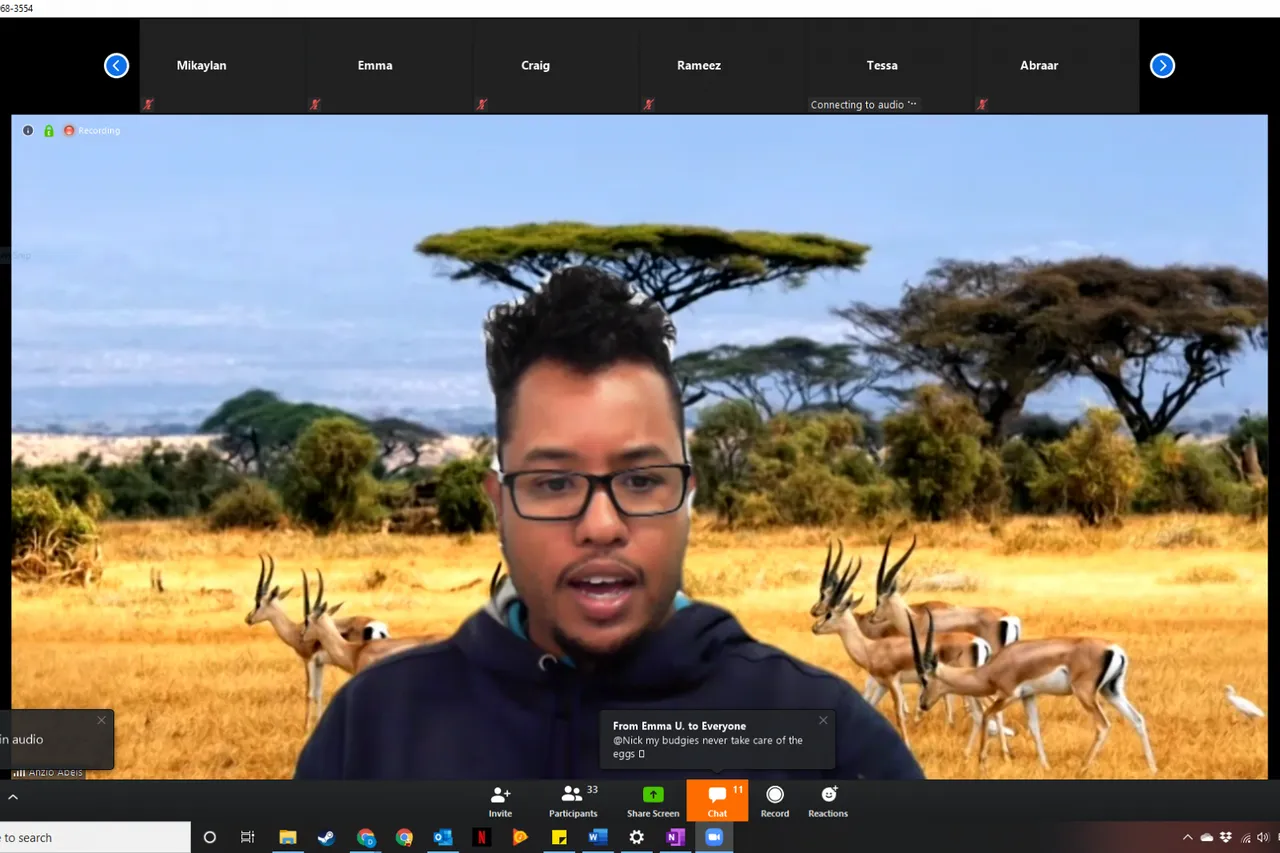Select Tessa's participant thumbnail
Screen dimensions: 1280x853
click(882, 66)
